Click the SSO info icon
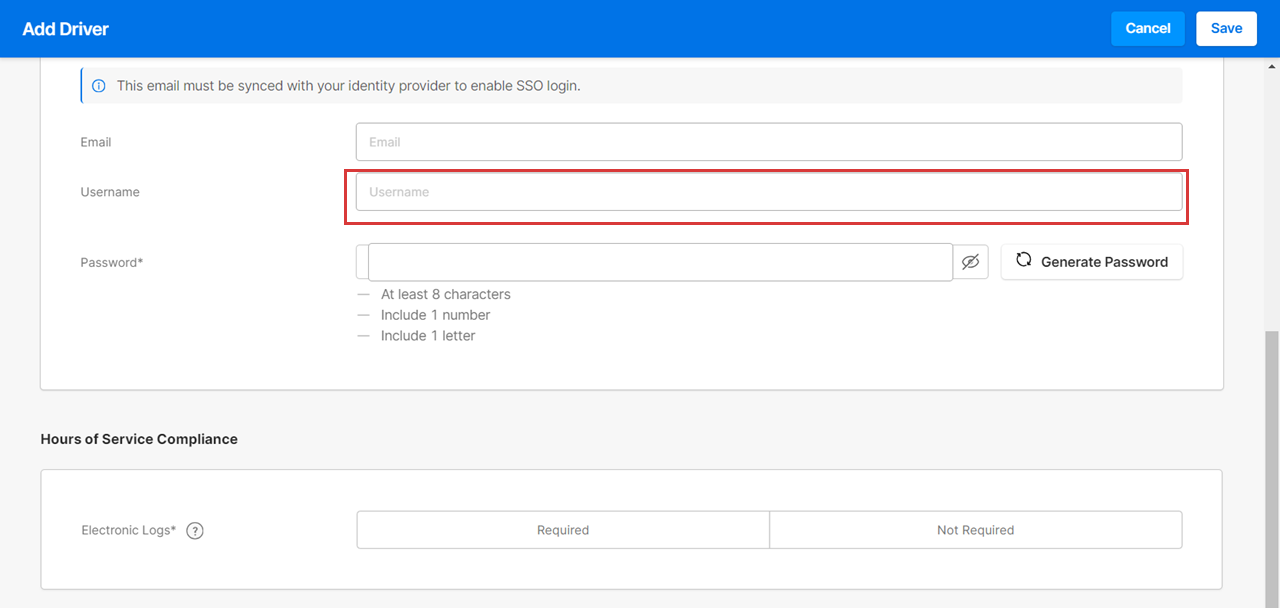The width and height of the screenshot is (1280, 608). coord(99,86)
